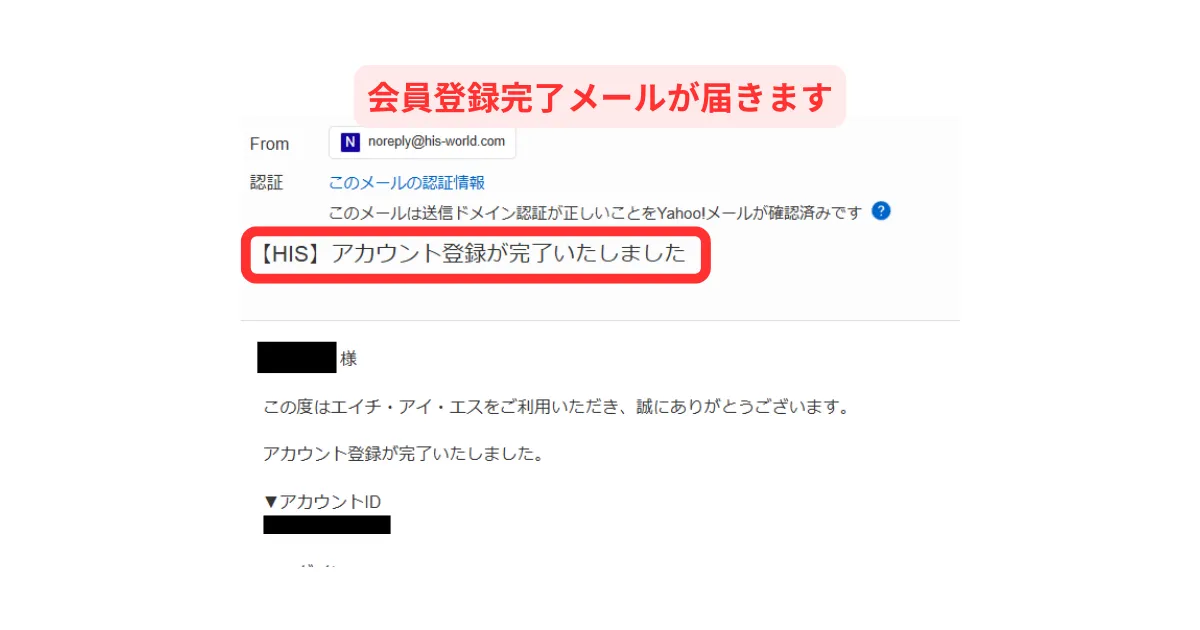Click the pink 会員登録完了メールが届きます banner

click(x=600, y=97)
